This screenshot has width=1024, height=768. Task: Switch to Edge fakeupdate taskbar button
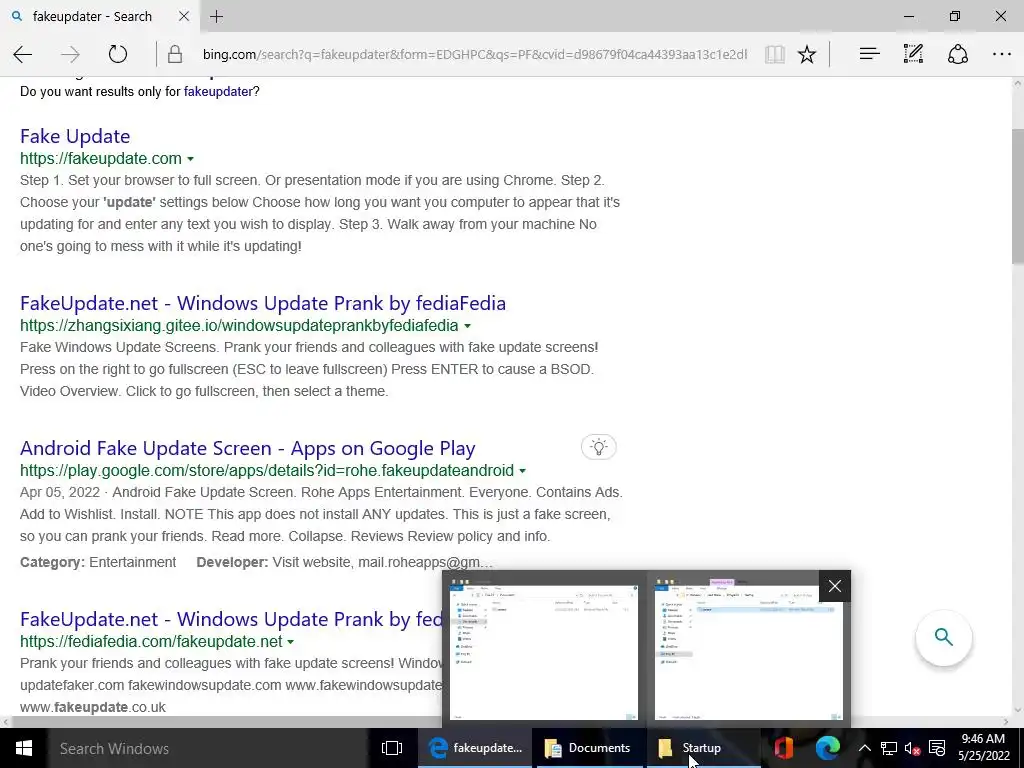[x=475, y=748]
